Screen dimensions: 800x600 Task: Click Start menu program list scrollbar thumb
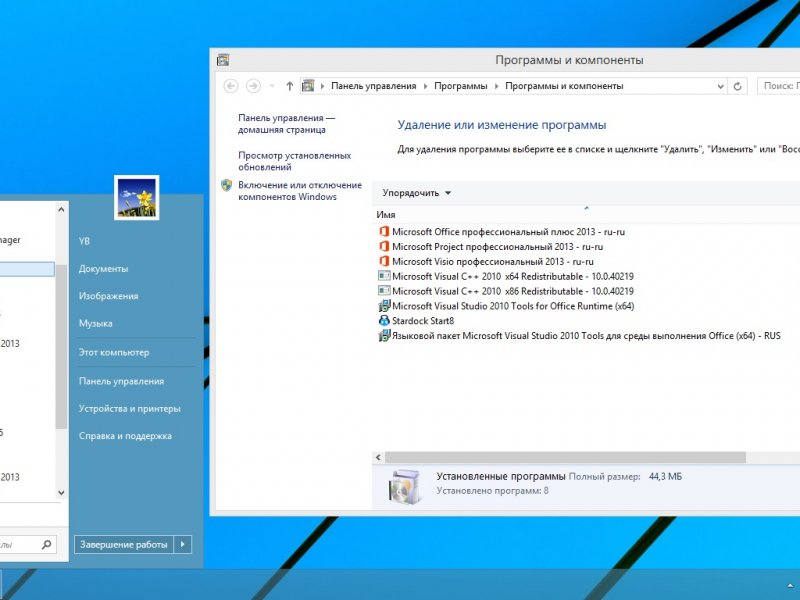61,347
